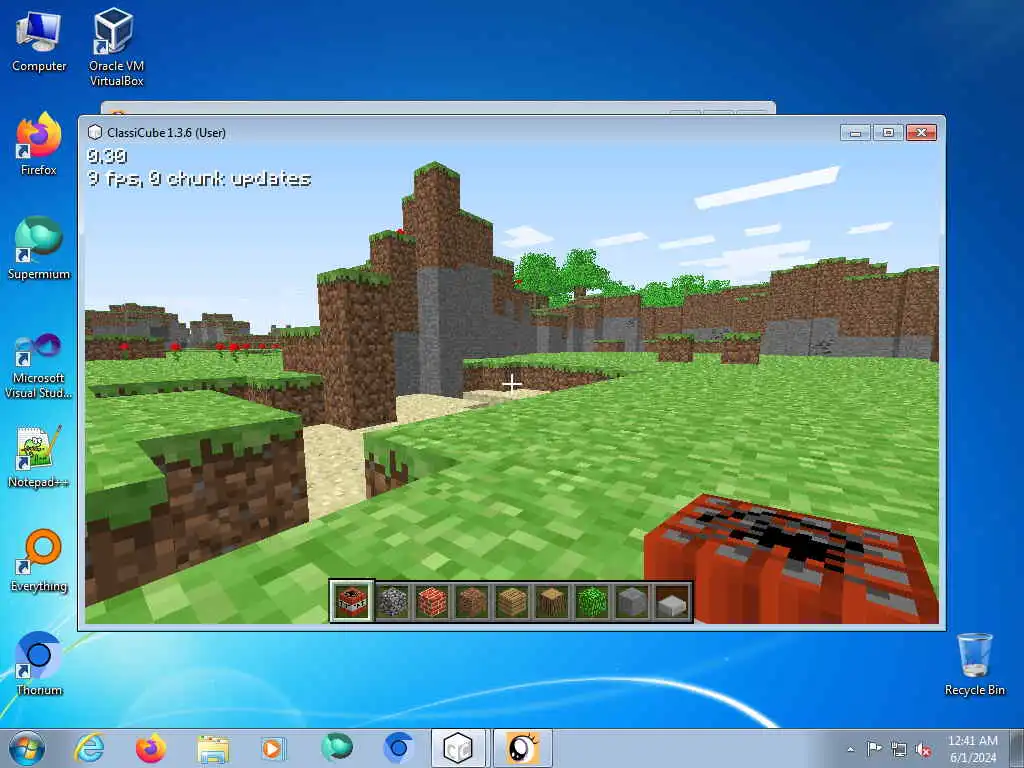The image size is (1024, 768).
Task: Click the ClassiCube 1.3.6 (User) title text
Action: [x=167, y=133]
